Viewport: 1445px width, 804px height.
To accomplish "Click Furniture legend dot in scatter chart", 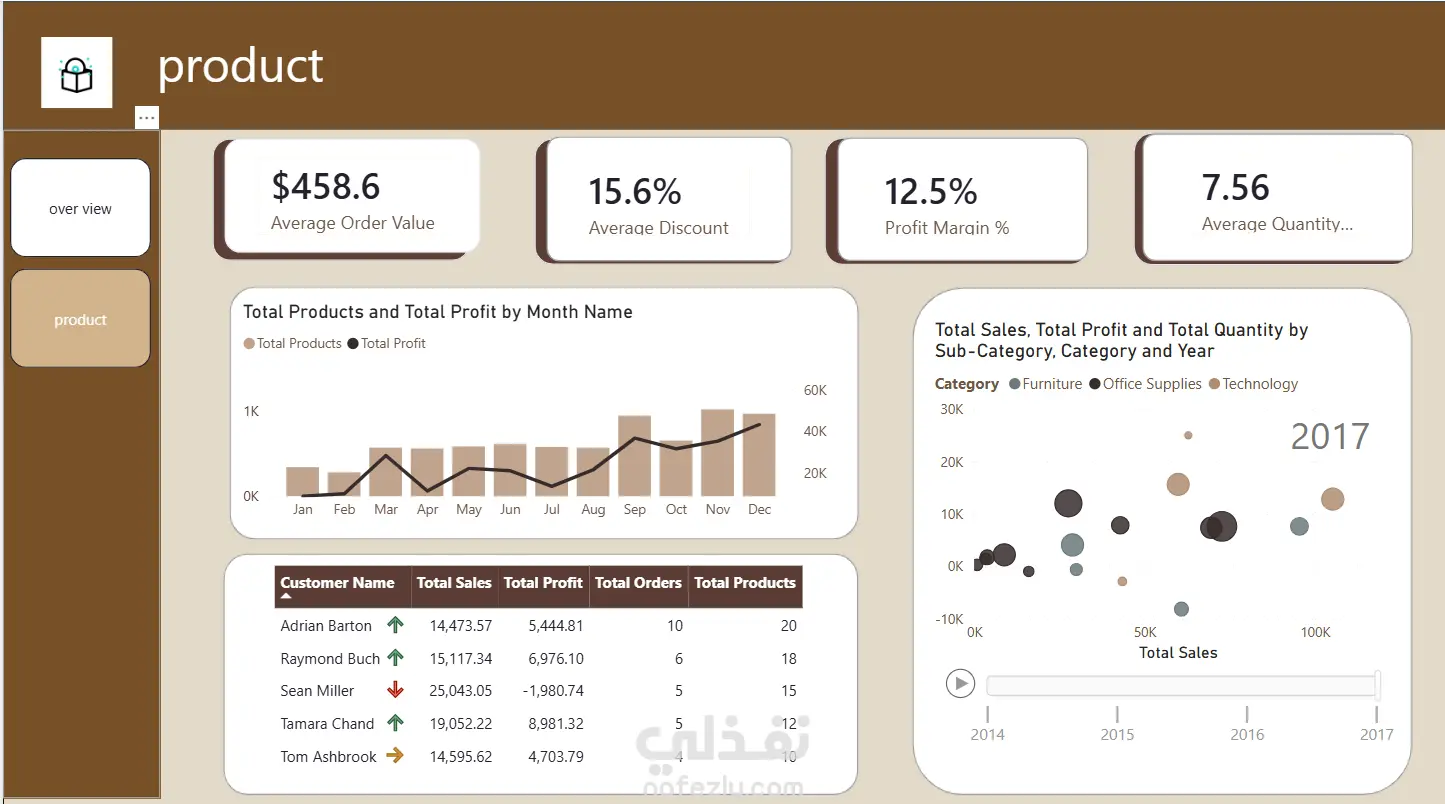I will [x=1015, y=384].
